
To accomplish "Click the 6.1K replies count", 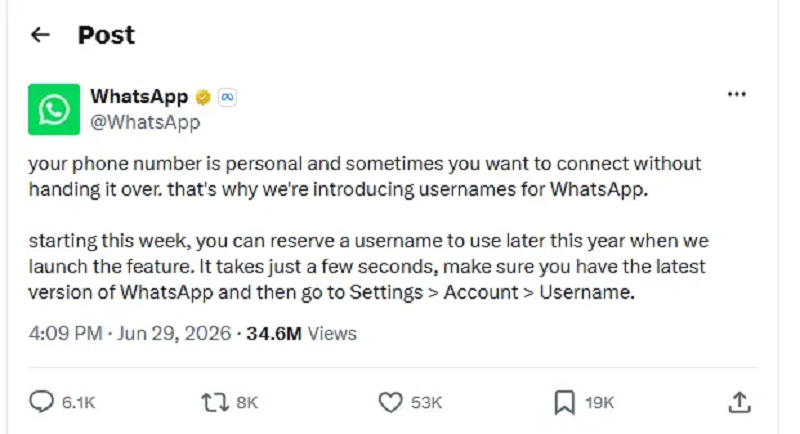I will pyautogui.click(x=79, y=403).
